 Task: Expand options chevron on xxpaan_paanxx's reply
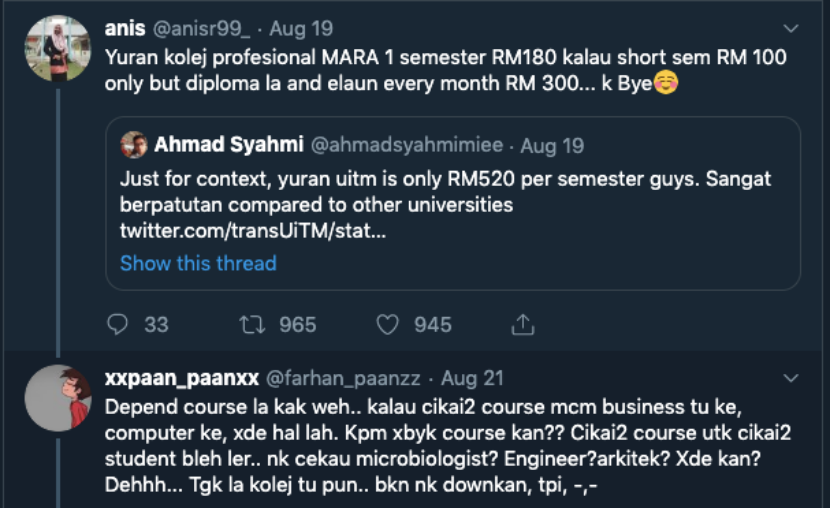[791, 379]
